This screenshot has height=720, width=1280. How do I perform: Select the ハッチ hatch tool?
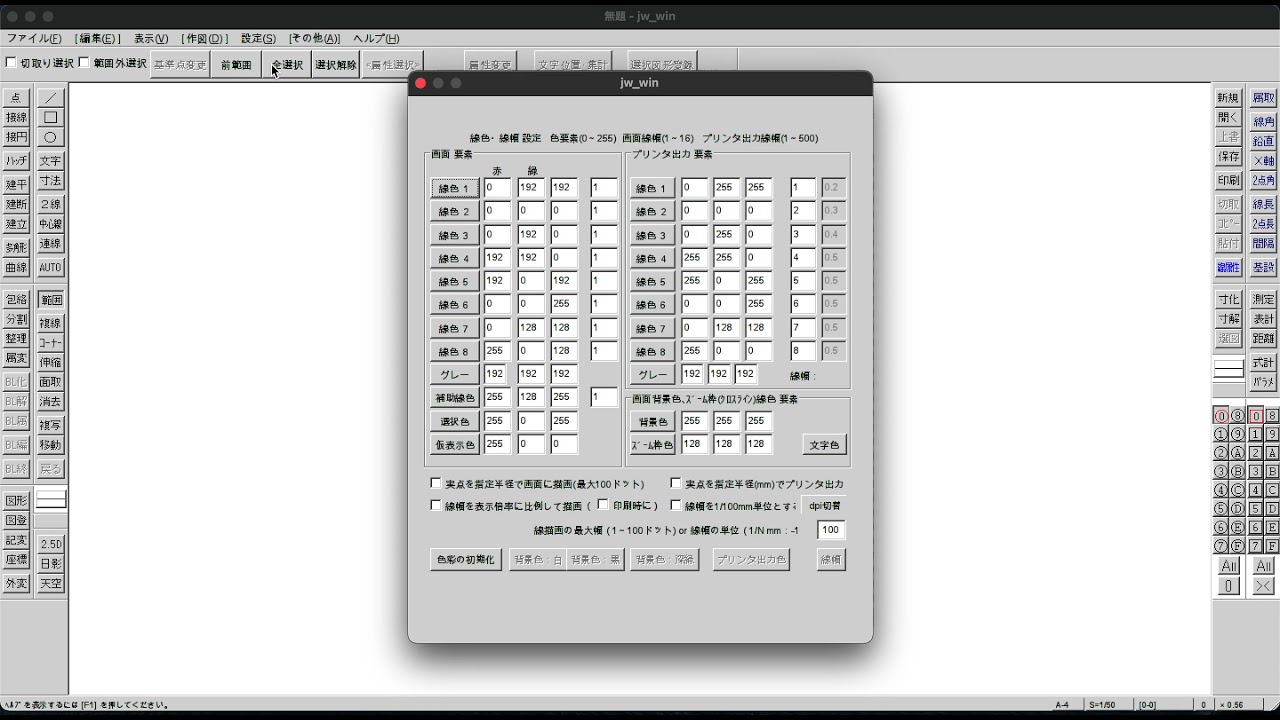(x=16, y=161)
